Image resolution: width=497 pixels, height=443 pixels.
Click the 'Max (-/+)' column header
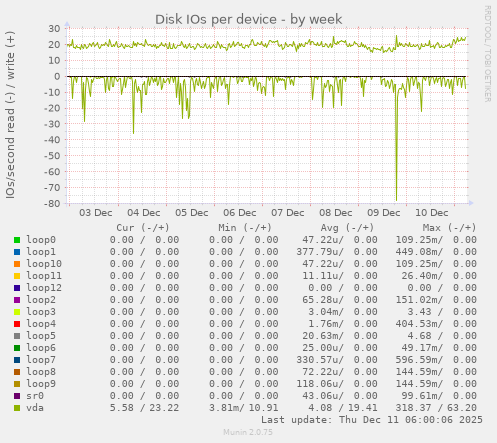click(450, 228)
